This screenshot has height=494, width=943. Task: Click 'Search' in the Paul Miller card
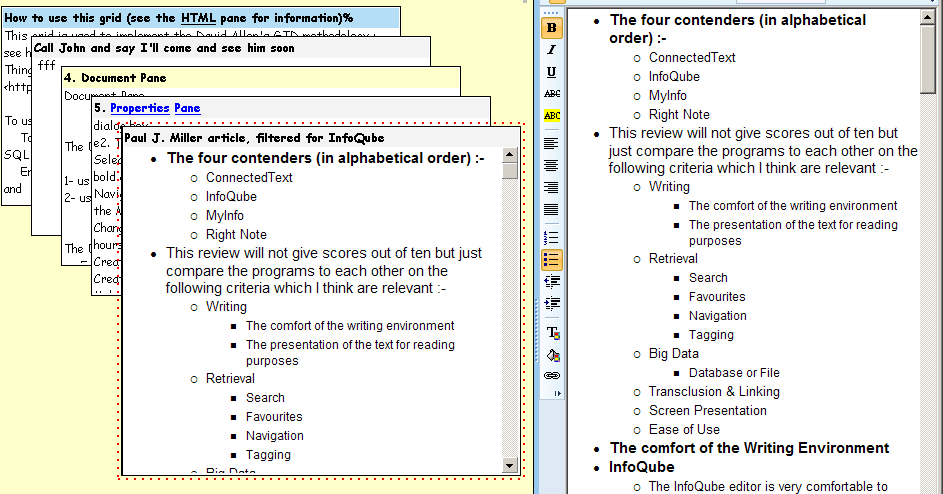click(x=265, y=398)
